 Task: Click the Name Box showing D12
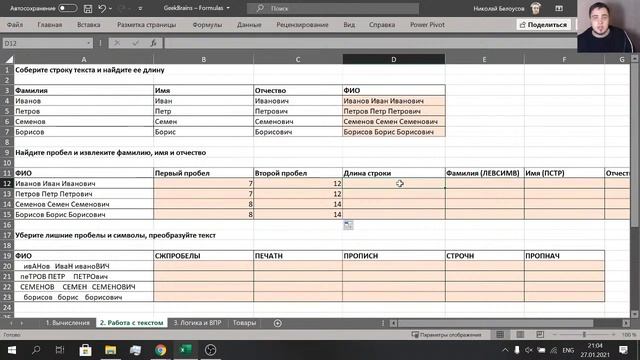pyautogui.click(x=44, y=43)
